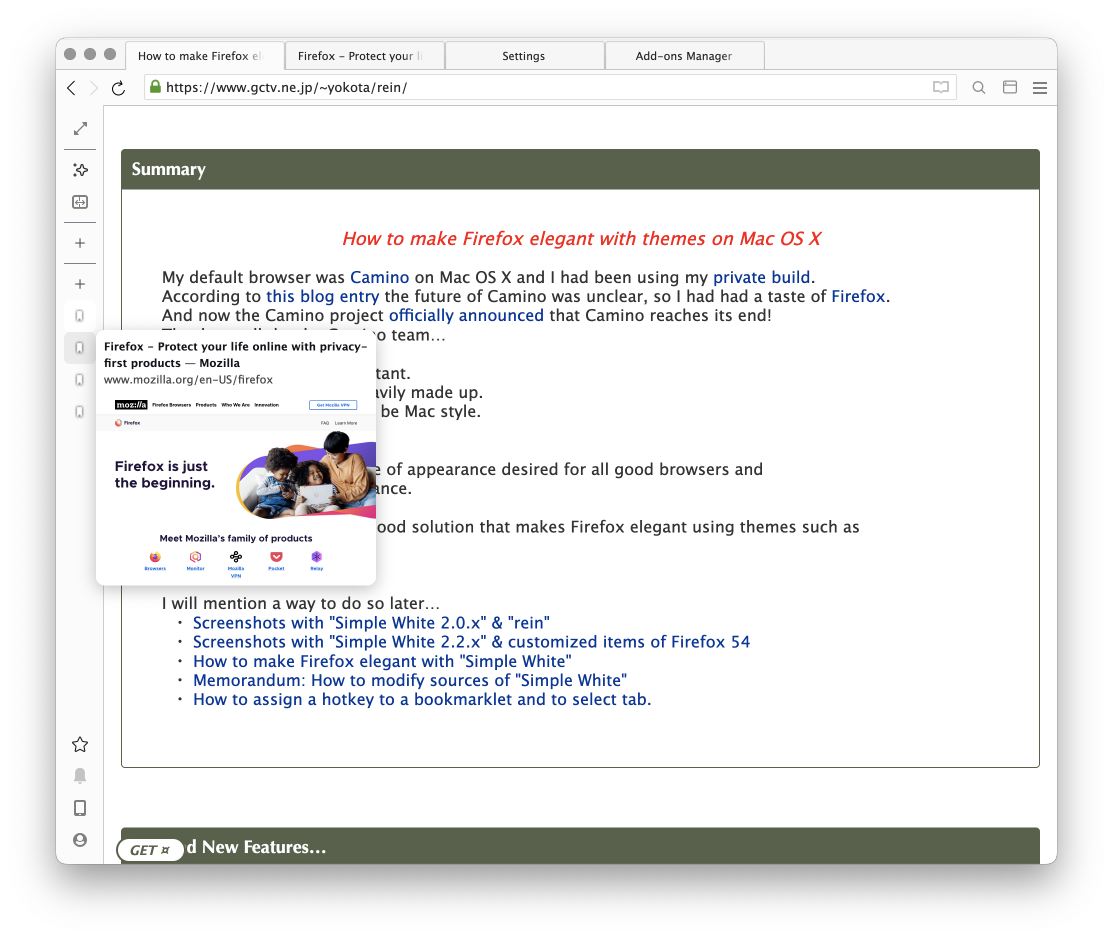Toggle reader view in address bar
Screen dimensions: 1113x938
(940, 88)
